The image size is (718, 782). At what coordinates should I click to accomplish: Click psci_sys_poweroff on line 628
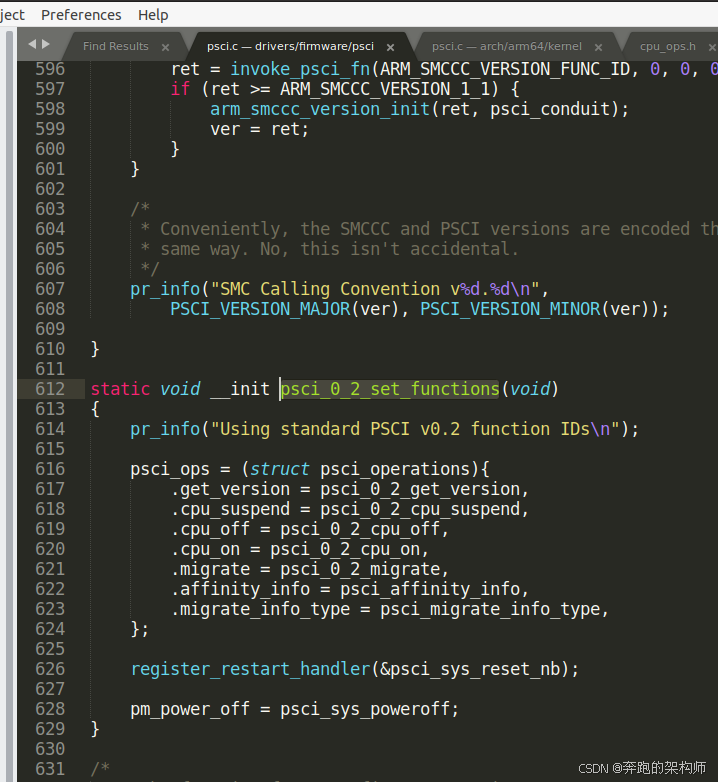pos(365,709)
